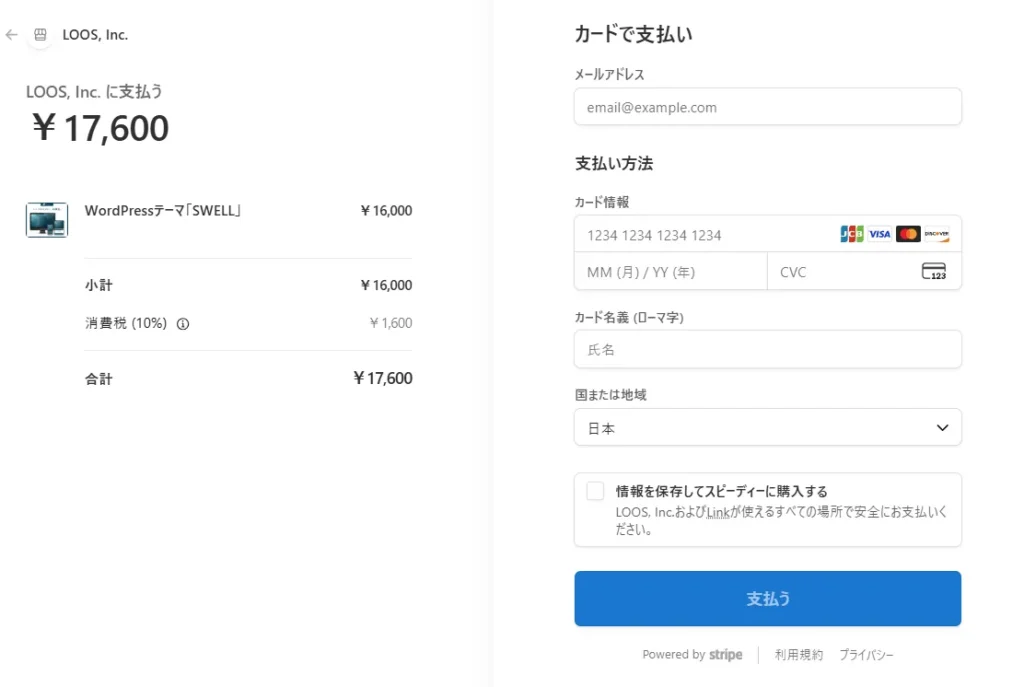Click the SWELL theme product thumbnail
The width and height of the screenshot is (1024, 687).
click(47, 219)
